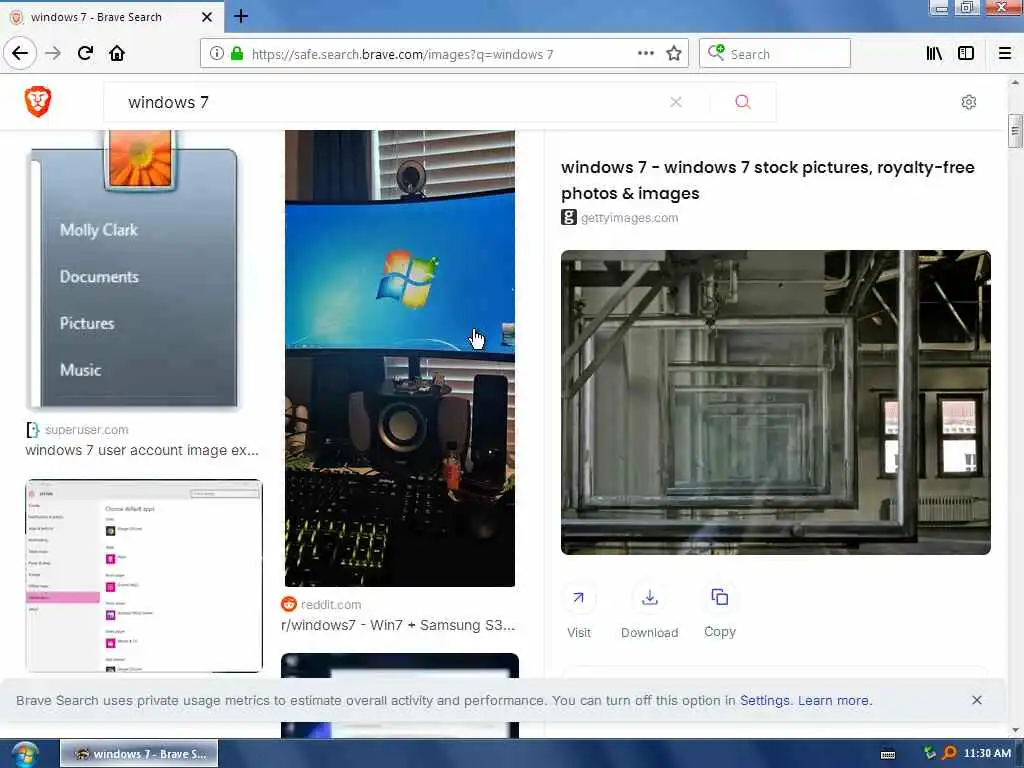Open the Firefox hamburger menu
Viewport: 1024px width, 768px height.
coord(1004,54)
